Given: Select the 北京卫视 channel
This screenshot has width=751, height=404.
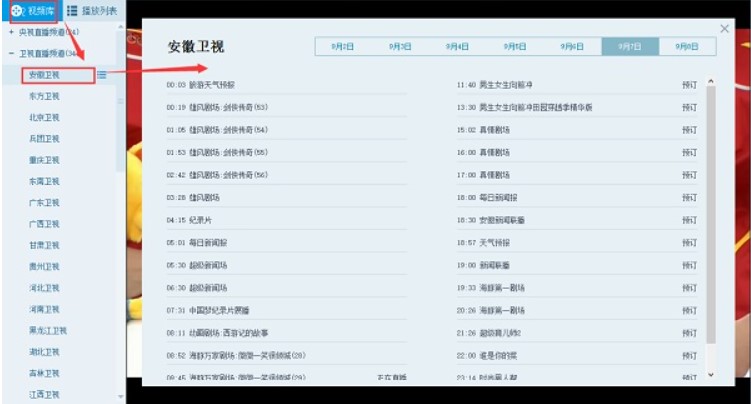Looking at the screenshot, I should click(x=44, y=118).
